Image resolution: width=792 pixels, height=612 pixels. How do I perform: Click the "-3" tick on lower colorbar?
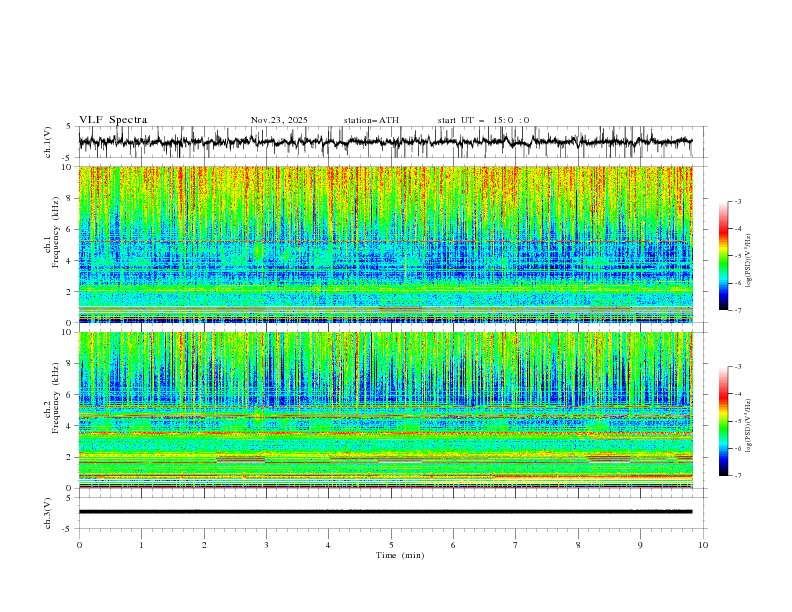click(x=737, y=367)
